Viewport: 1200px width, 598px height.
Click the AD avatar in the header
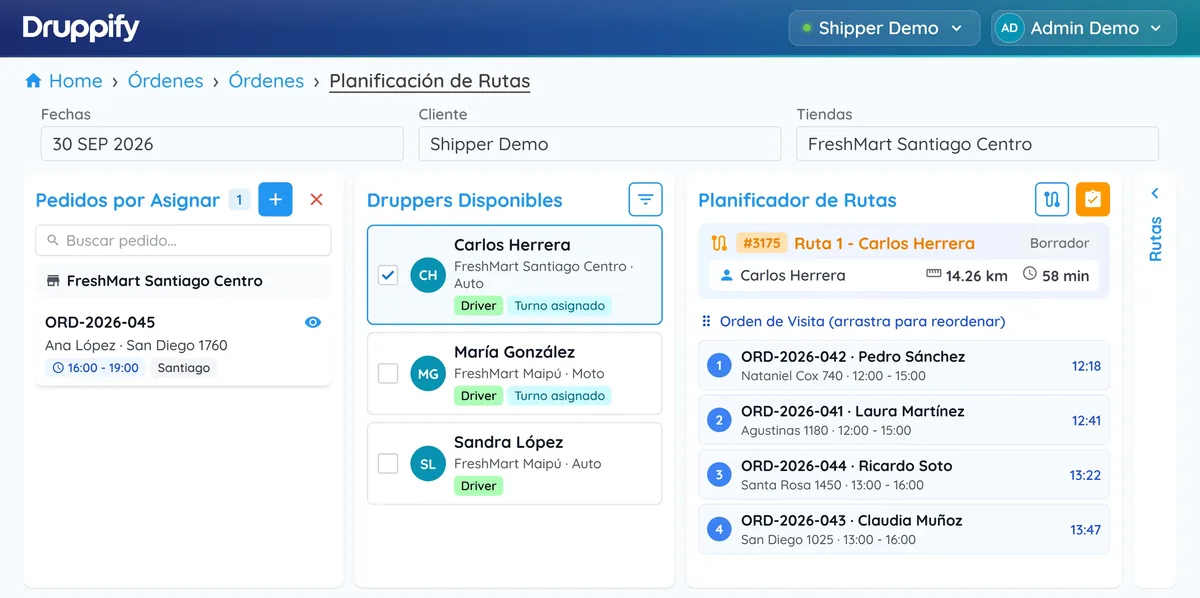(x=1010, y=28)
